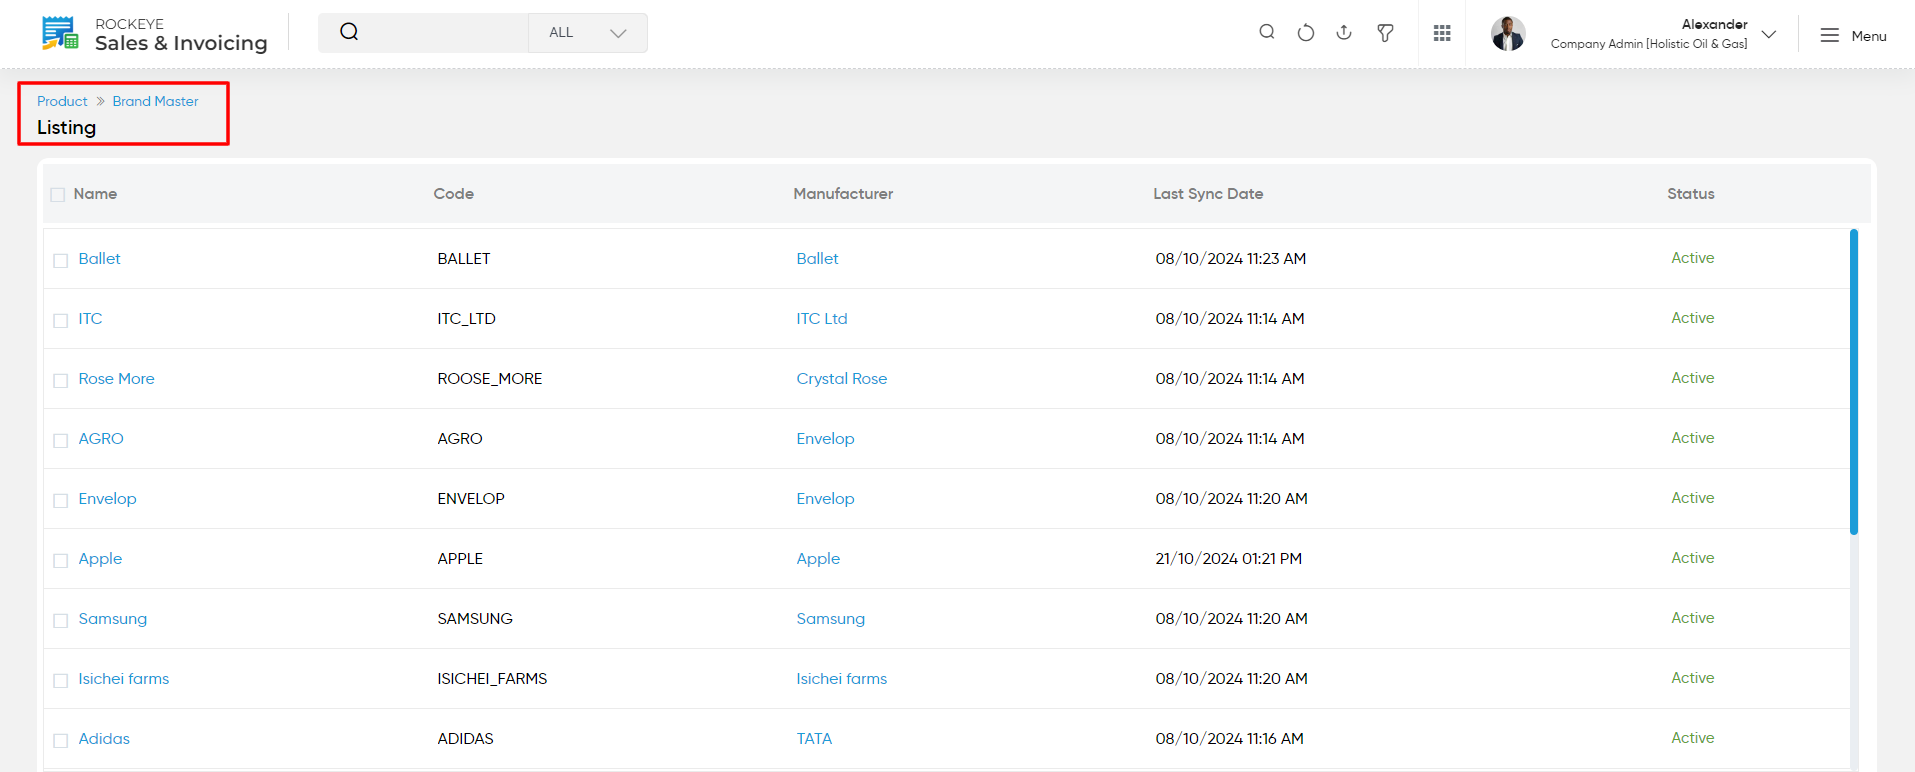Click the Rockeye Sales & Invoicing logo

click(154, 34)
